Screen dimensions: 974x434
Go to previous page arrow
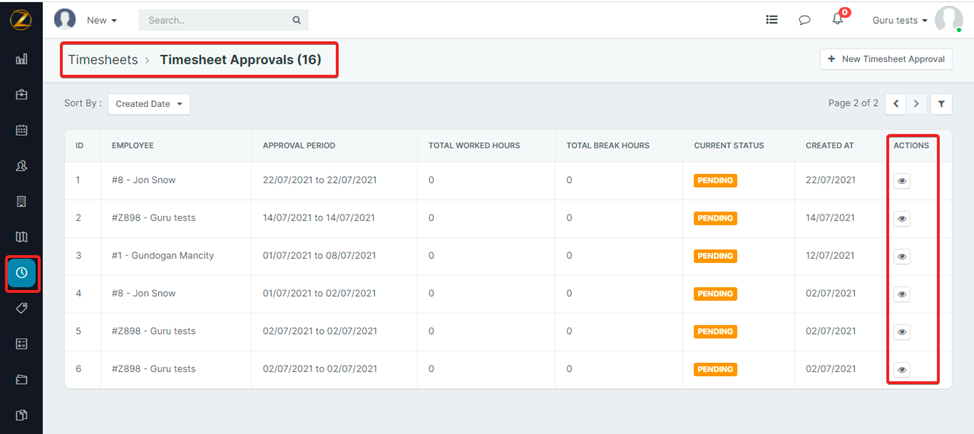pos(897,103)
